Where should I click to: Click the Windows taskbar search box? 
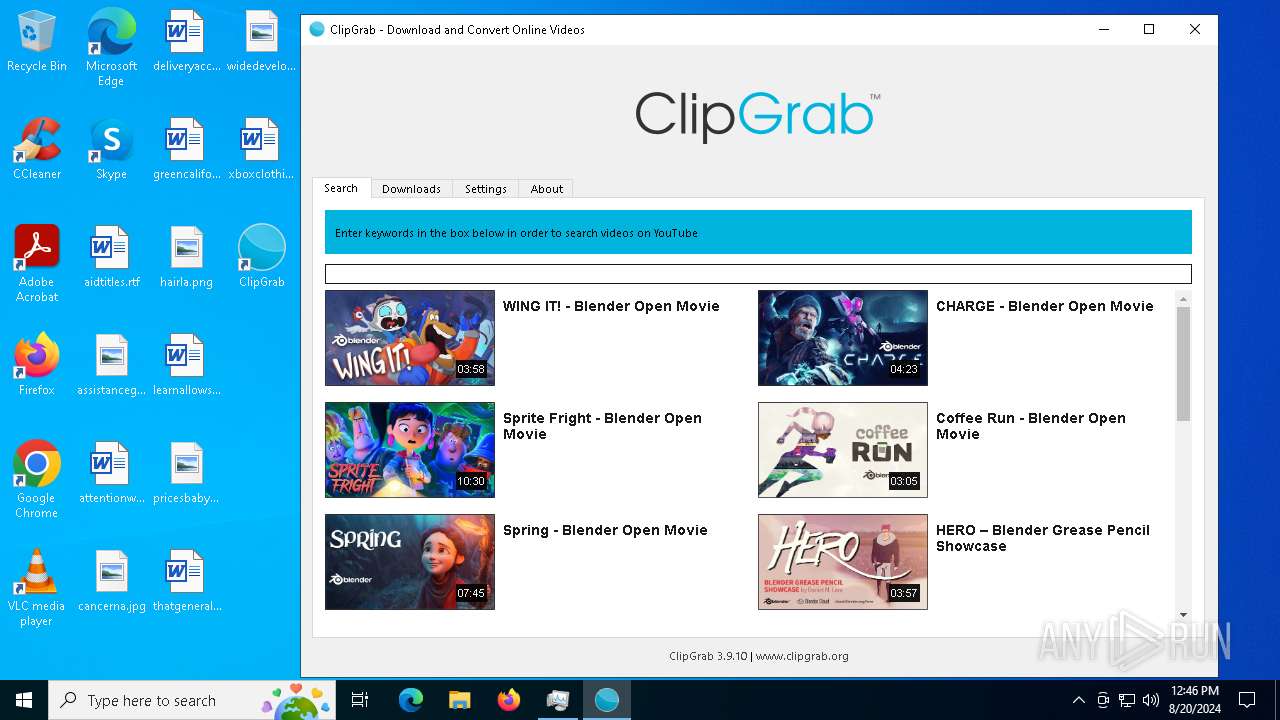pyautogui.click(x=193, y=700)
